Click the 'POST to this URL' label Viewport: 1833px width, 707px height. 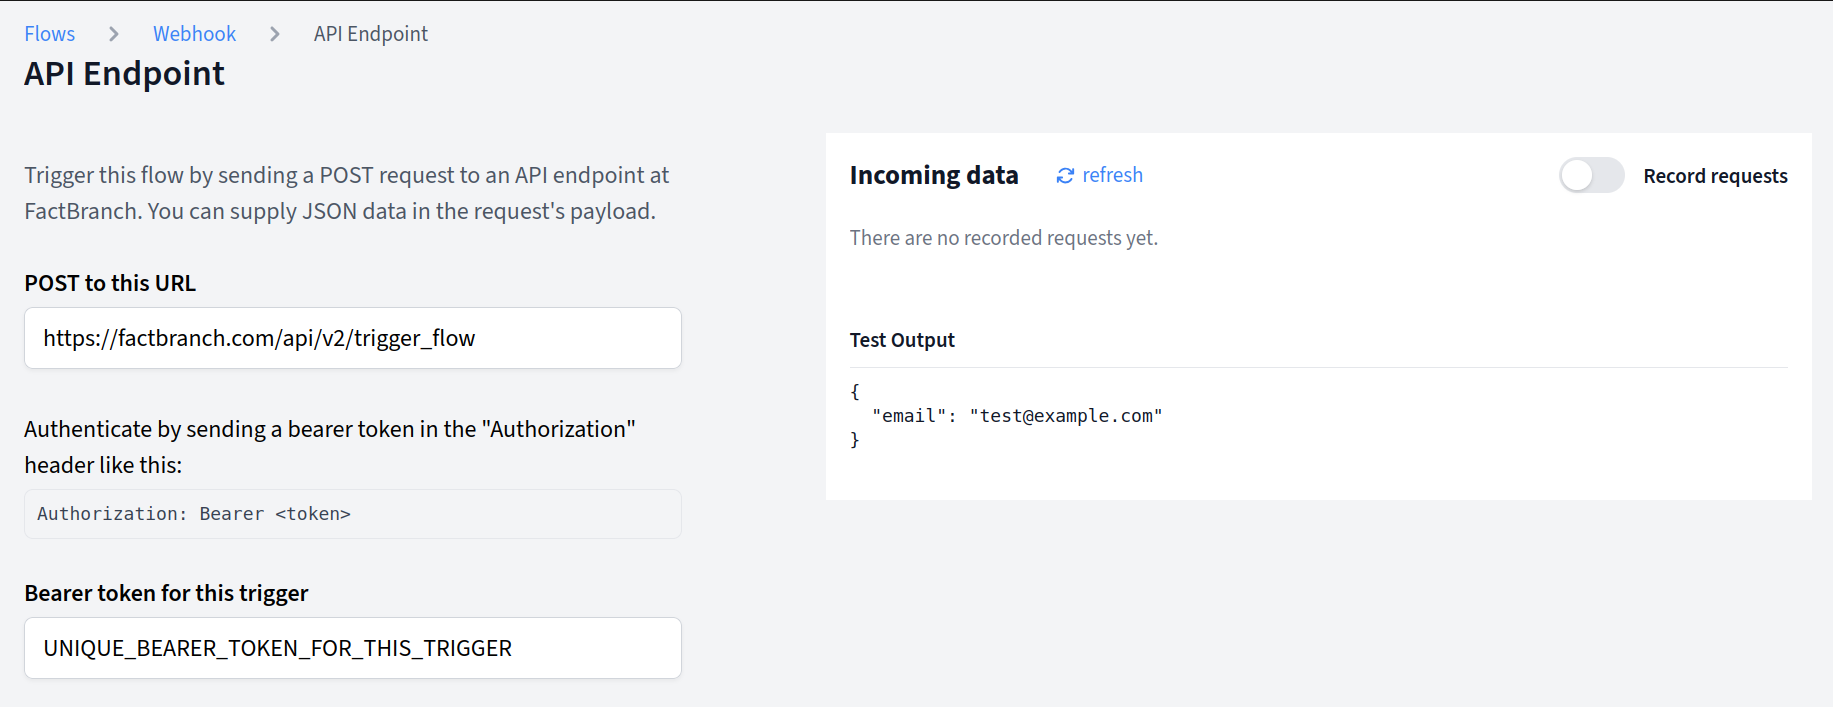click(110, 283)
